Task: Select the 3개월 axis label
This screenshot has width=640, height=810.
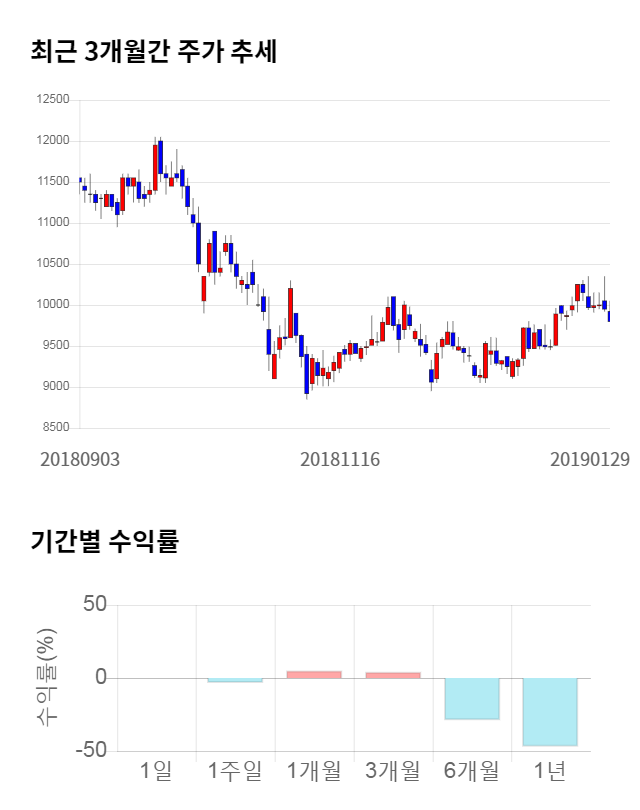Action: [x=393, y=770]
